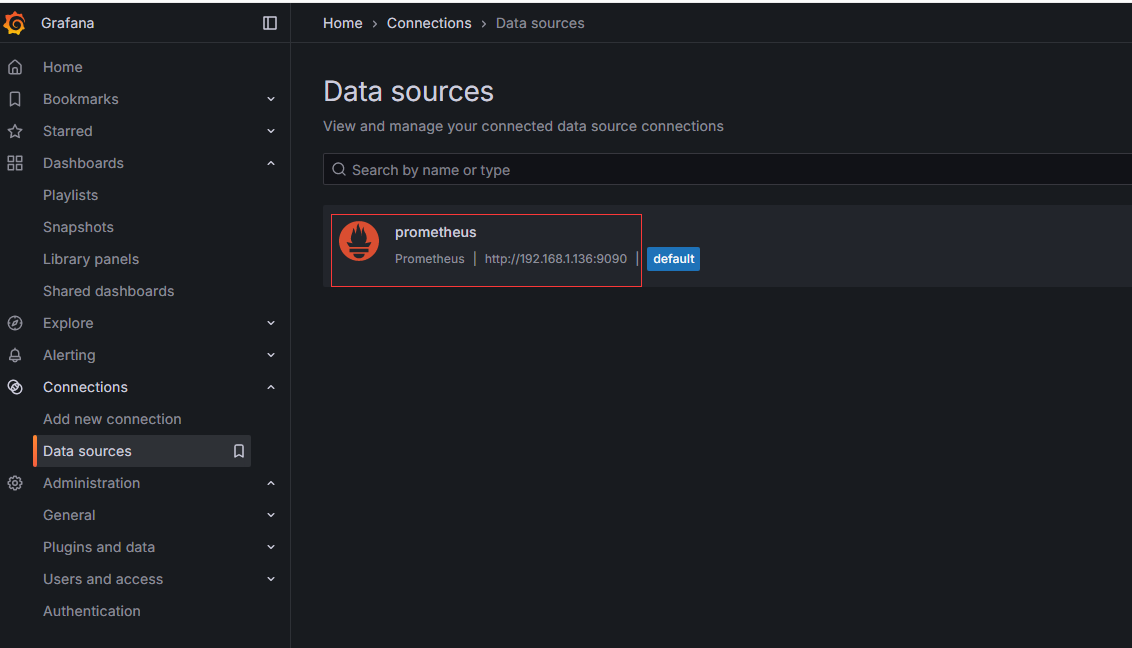
Task: Click the dock menu sidebar icon
Action: [x=270, y=23]
